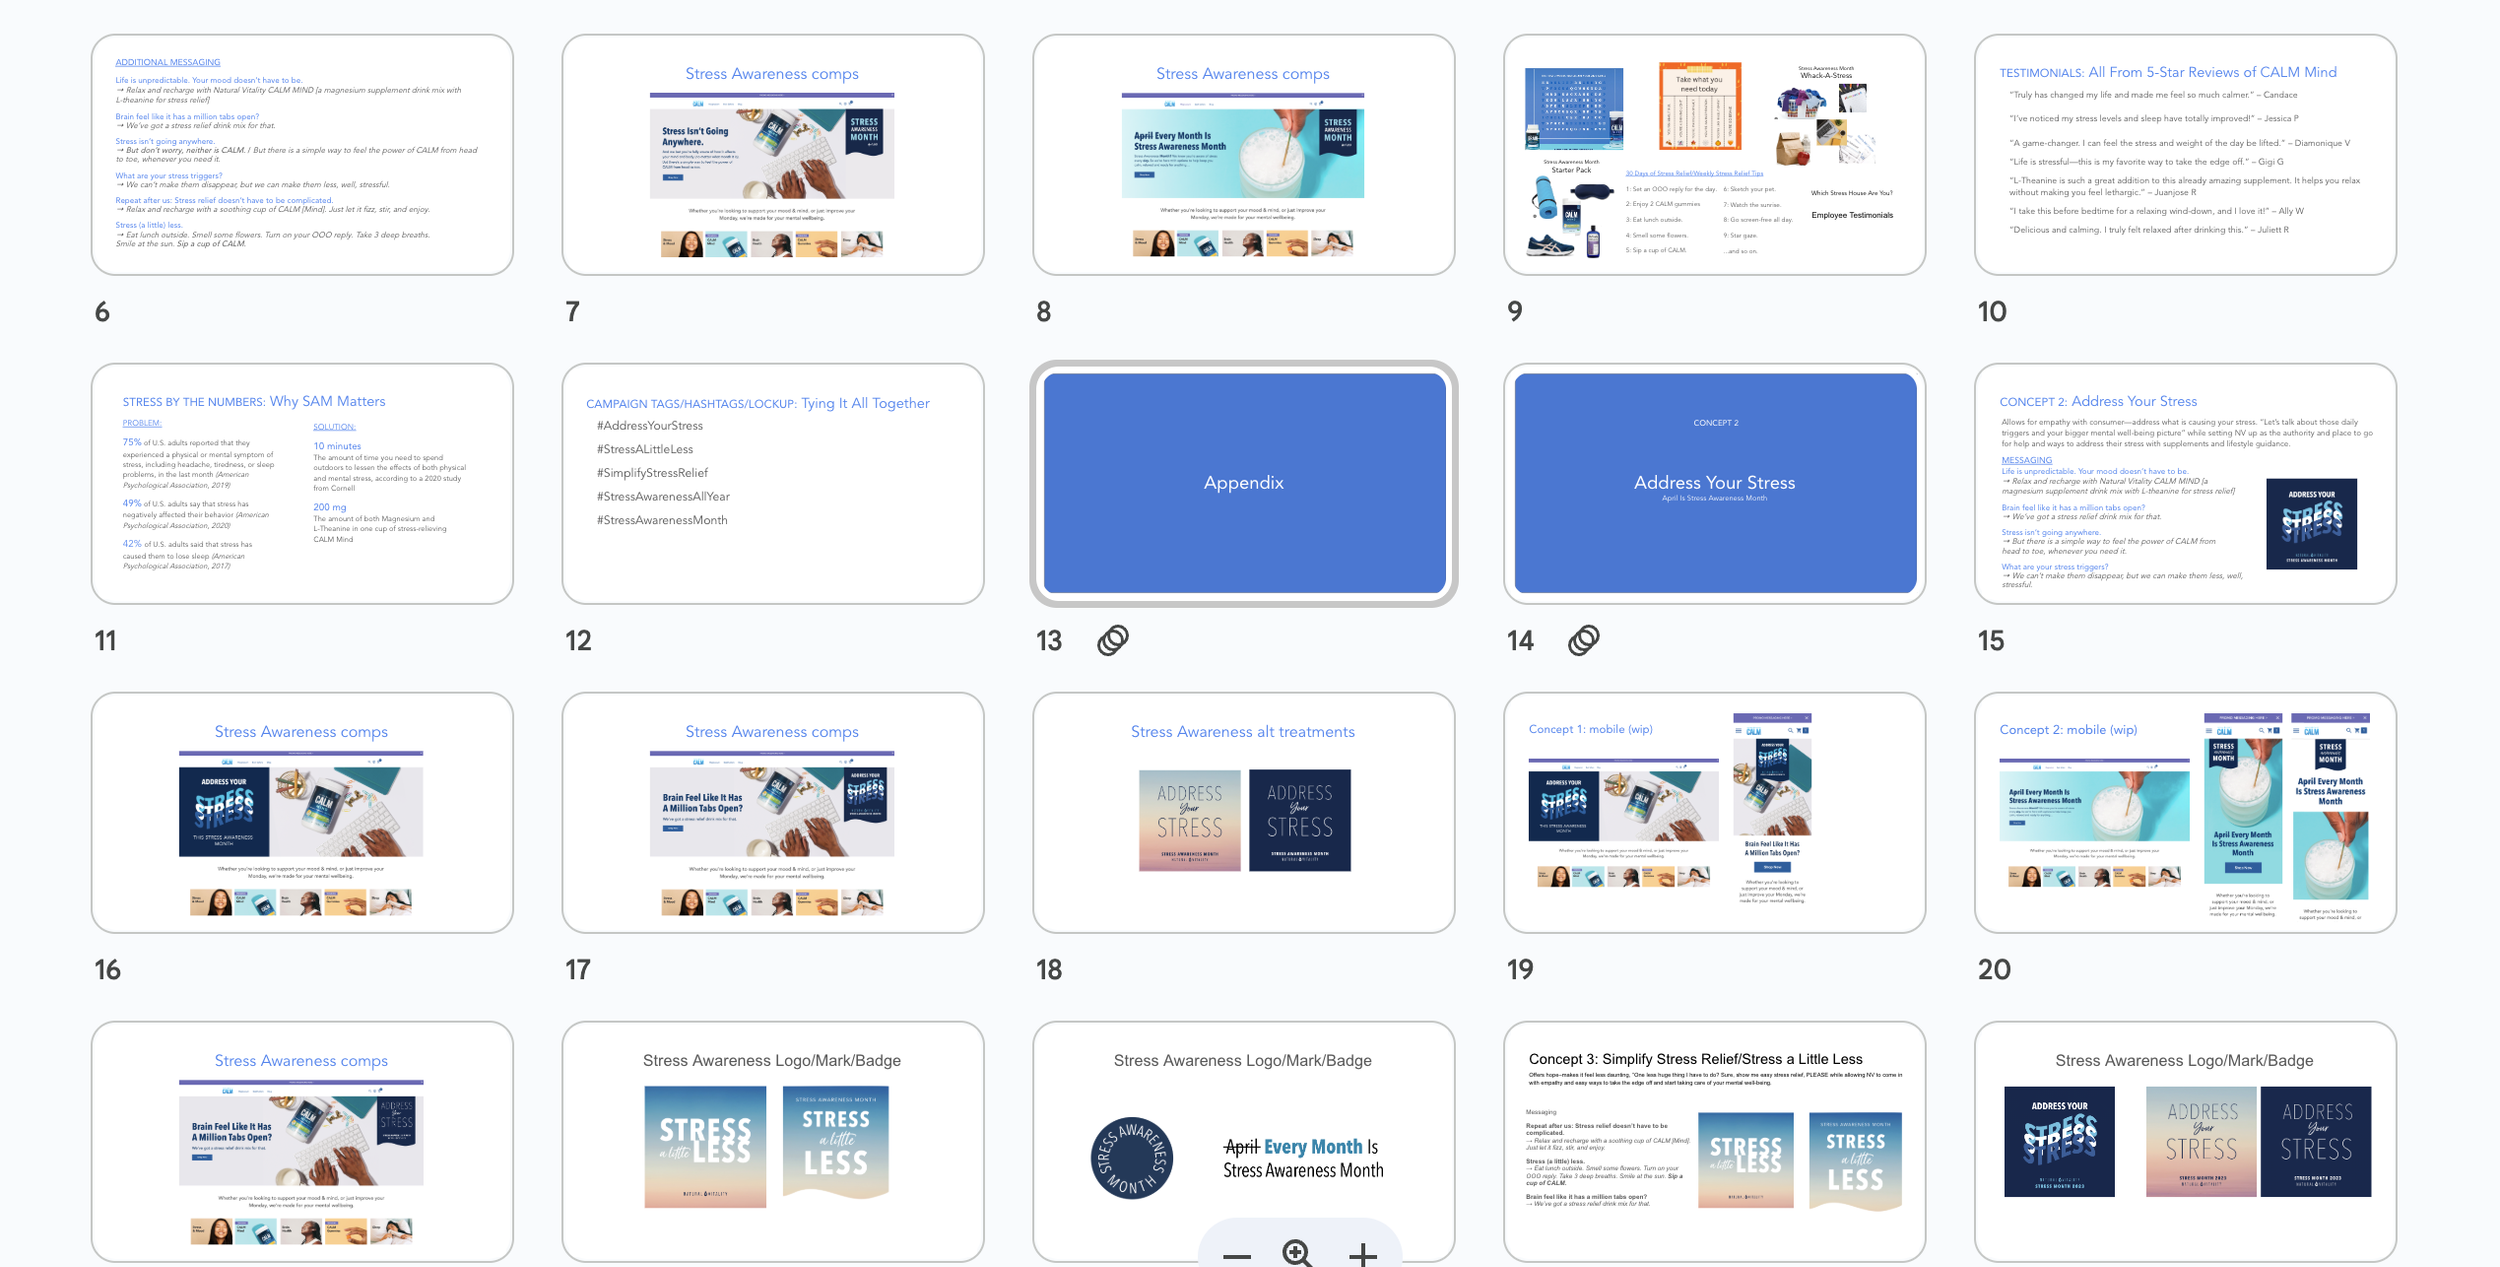This screenshot has width=2500, height=1267.
Task: Click the zoom in plus icon
Action: pyautogui.click(x=1363, y=1255)
